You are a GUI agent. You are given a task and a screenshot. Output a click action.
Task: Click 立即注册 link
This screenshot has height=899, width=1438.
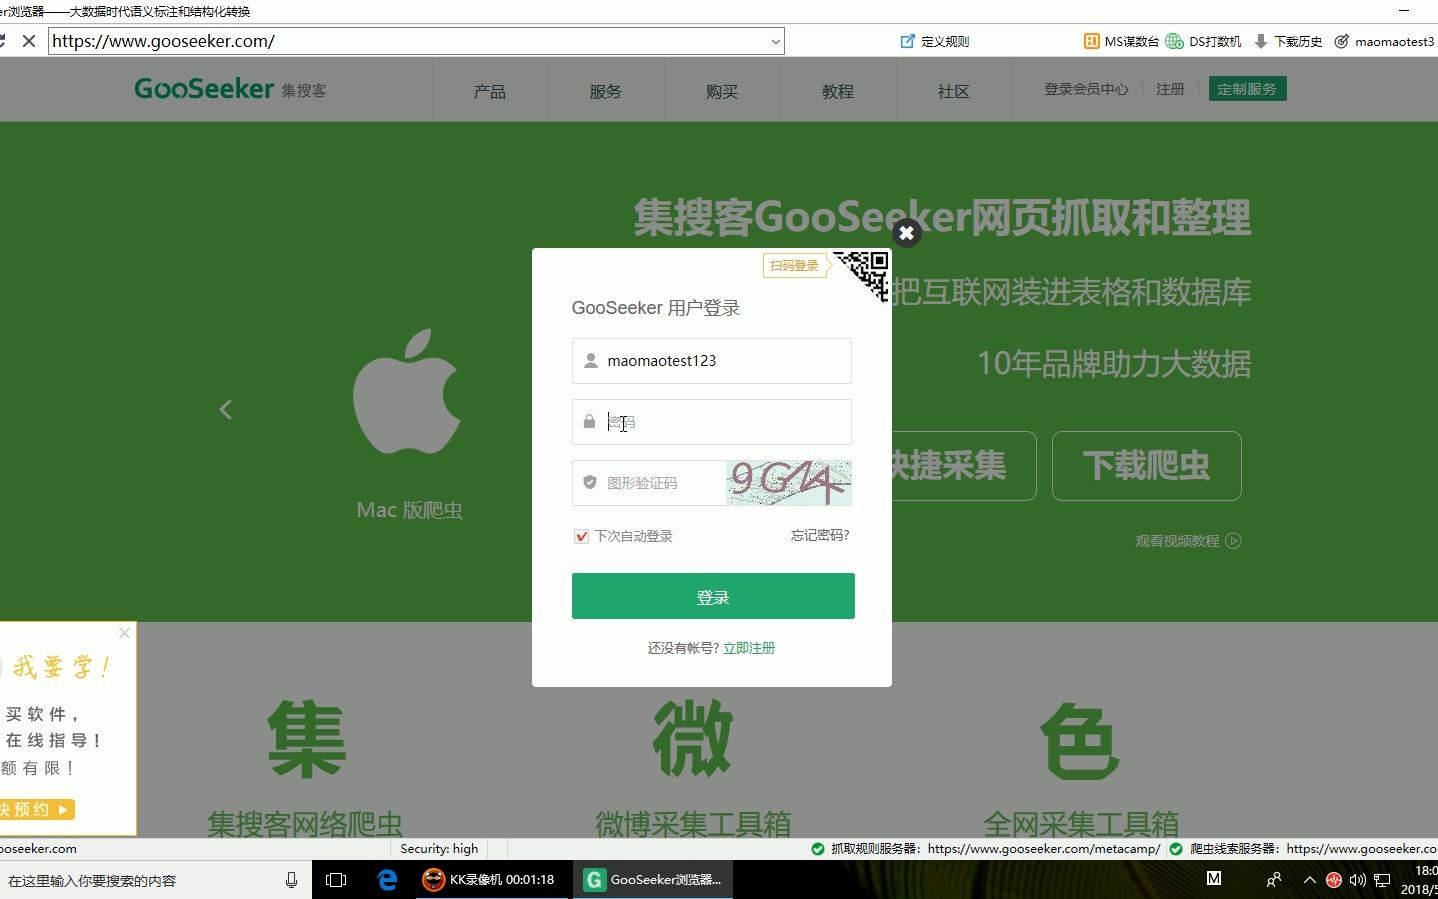[x=749, y=648]
